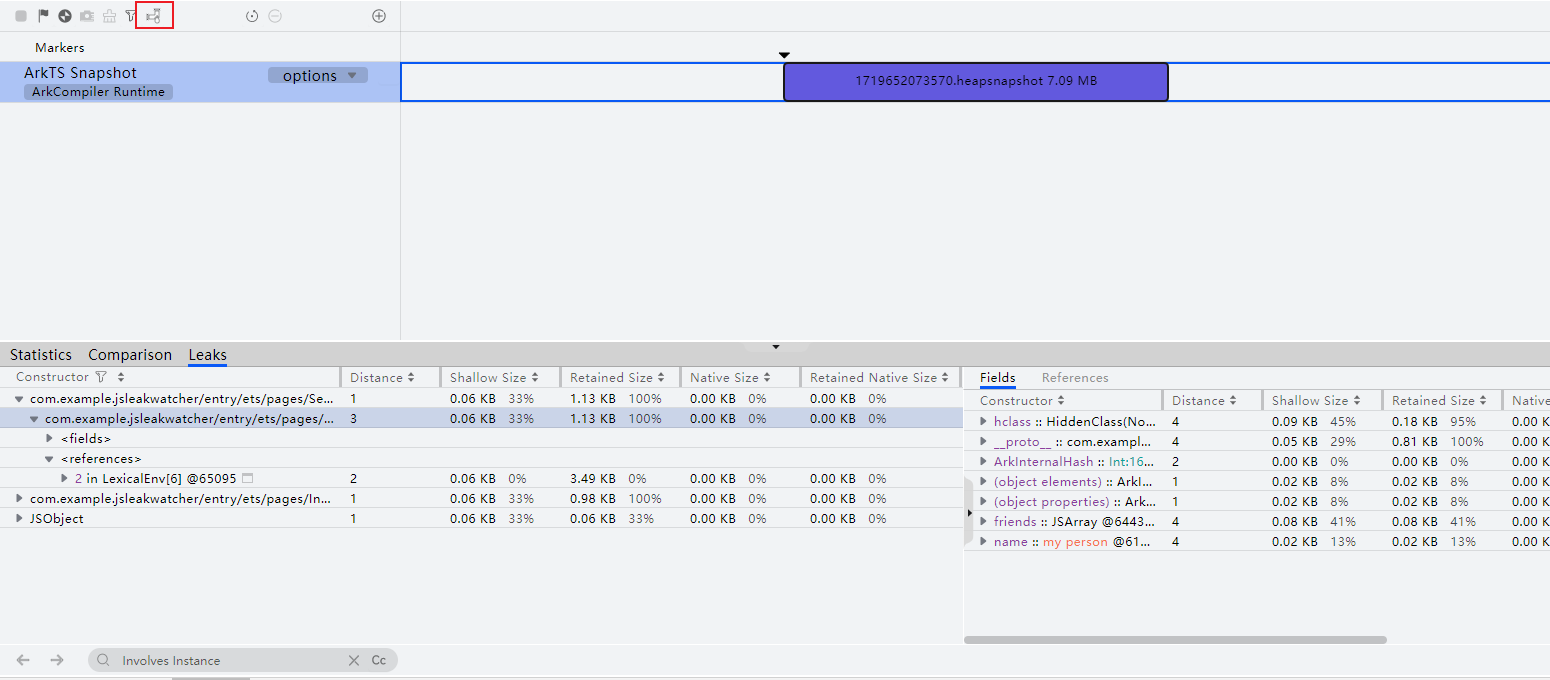Click the back arrow near search
This screenshot has height=680, width=1550.
point(24,660)
